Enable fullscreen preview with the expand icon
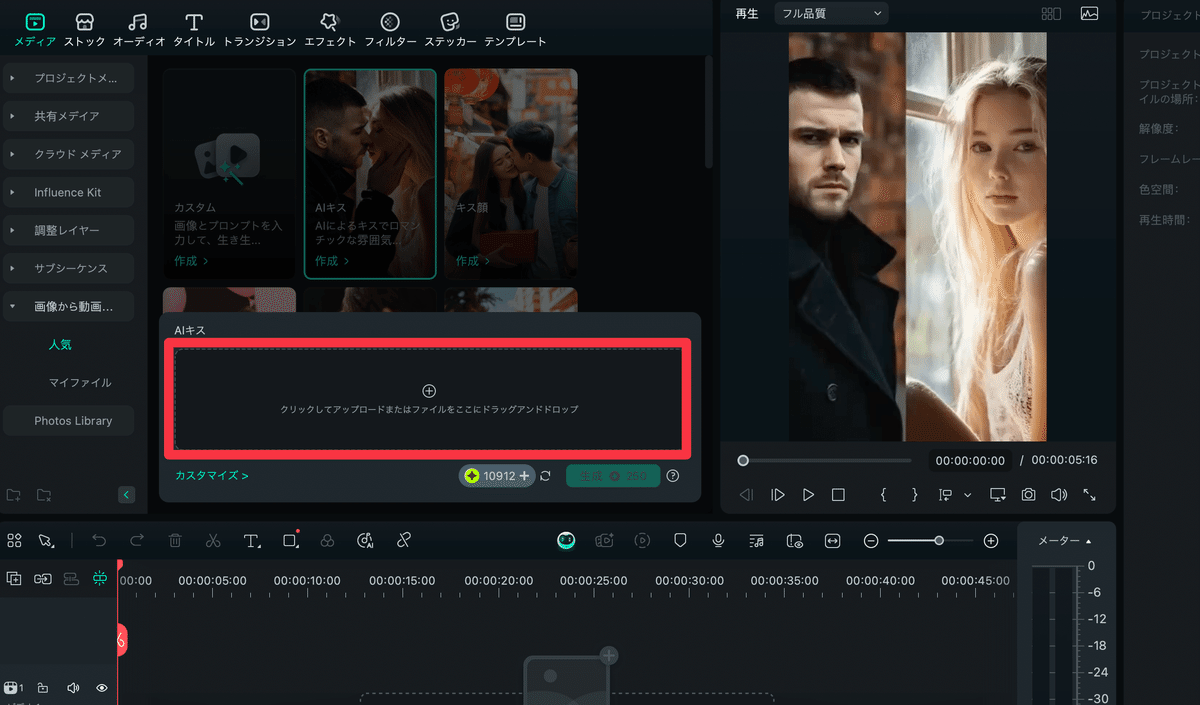 (1089, 494)
